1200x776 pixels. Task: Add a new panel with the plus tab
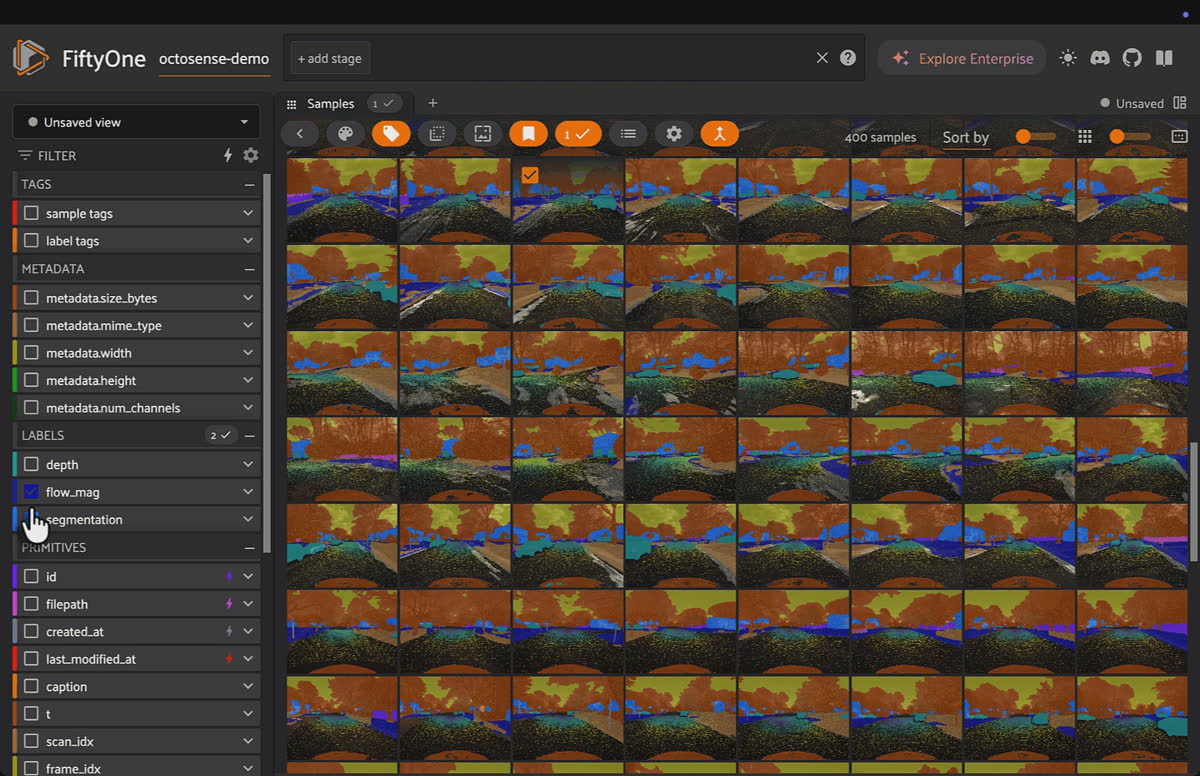point(433,103)
